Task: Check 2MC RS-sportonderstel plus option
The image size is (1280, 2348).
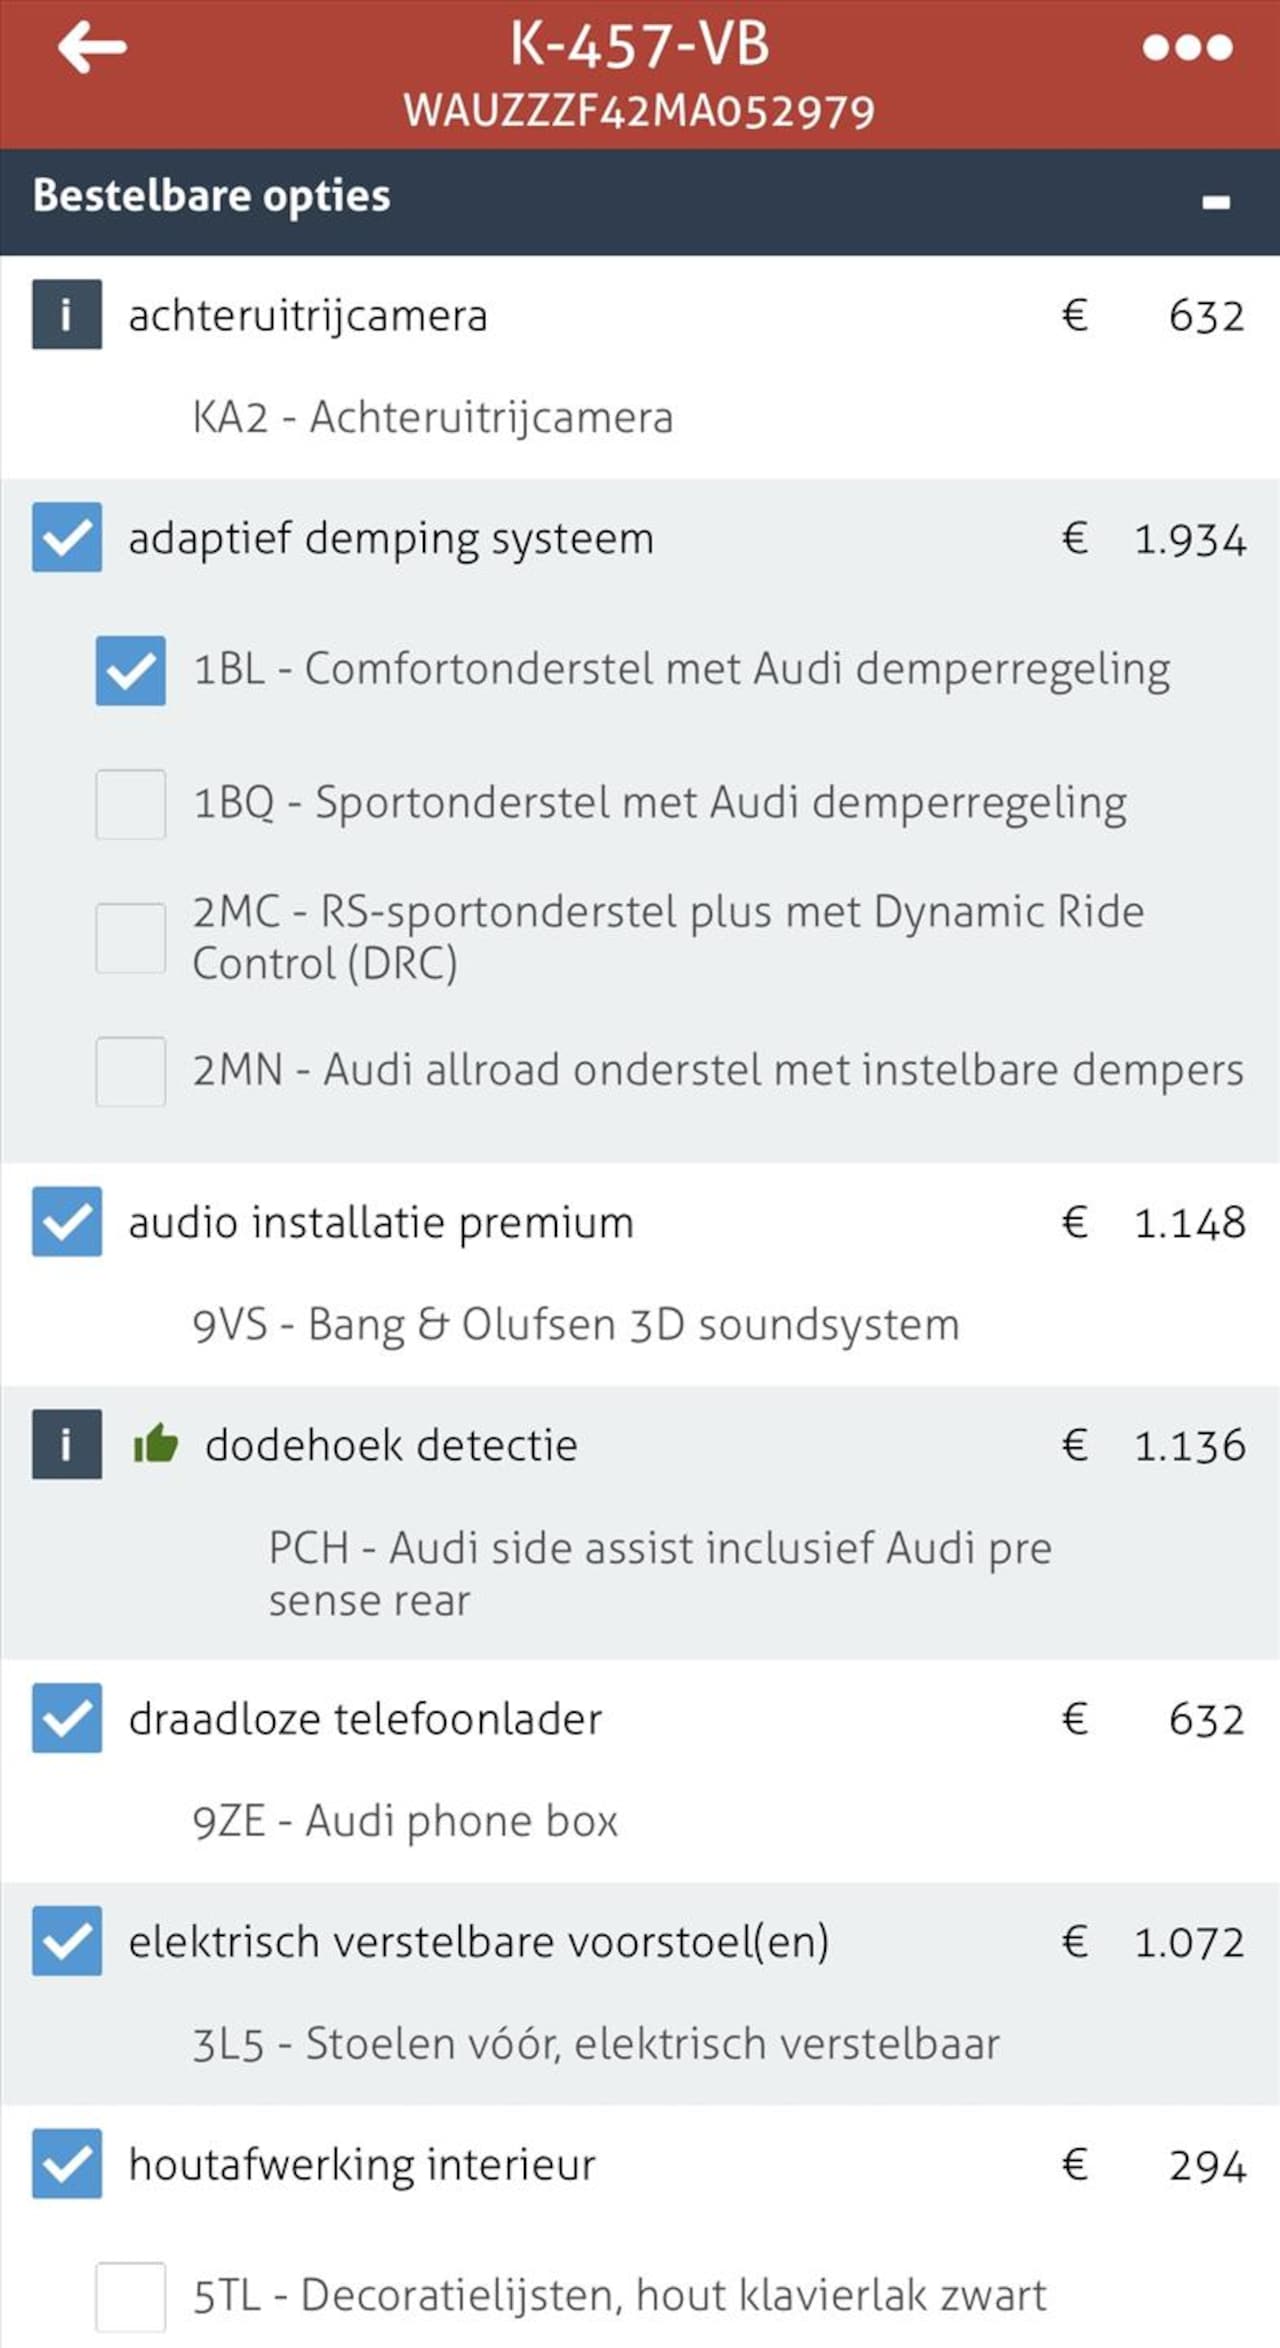Action: (x=131, y=938)
